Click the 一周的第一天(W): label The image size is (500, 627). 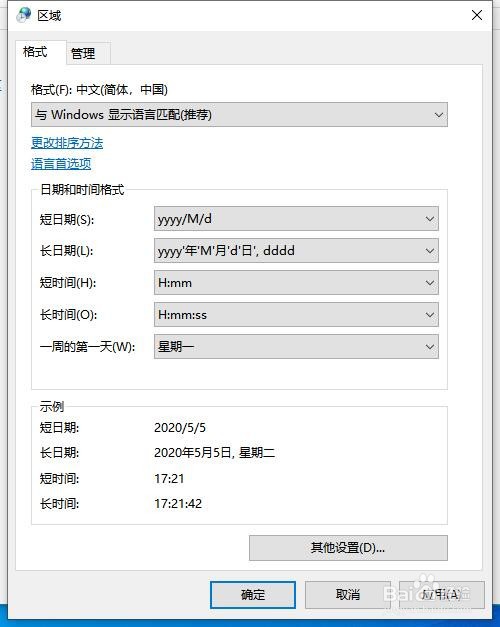point(87,347)
